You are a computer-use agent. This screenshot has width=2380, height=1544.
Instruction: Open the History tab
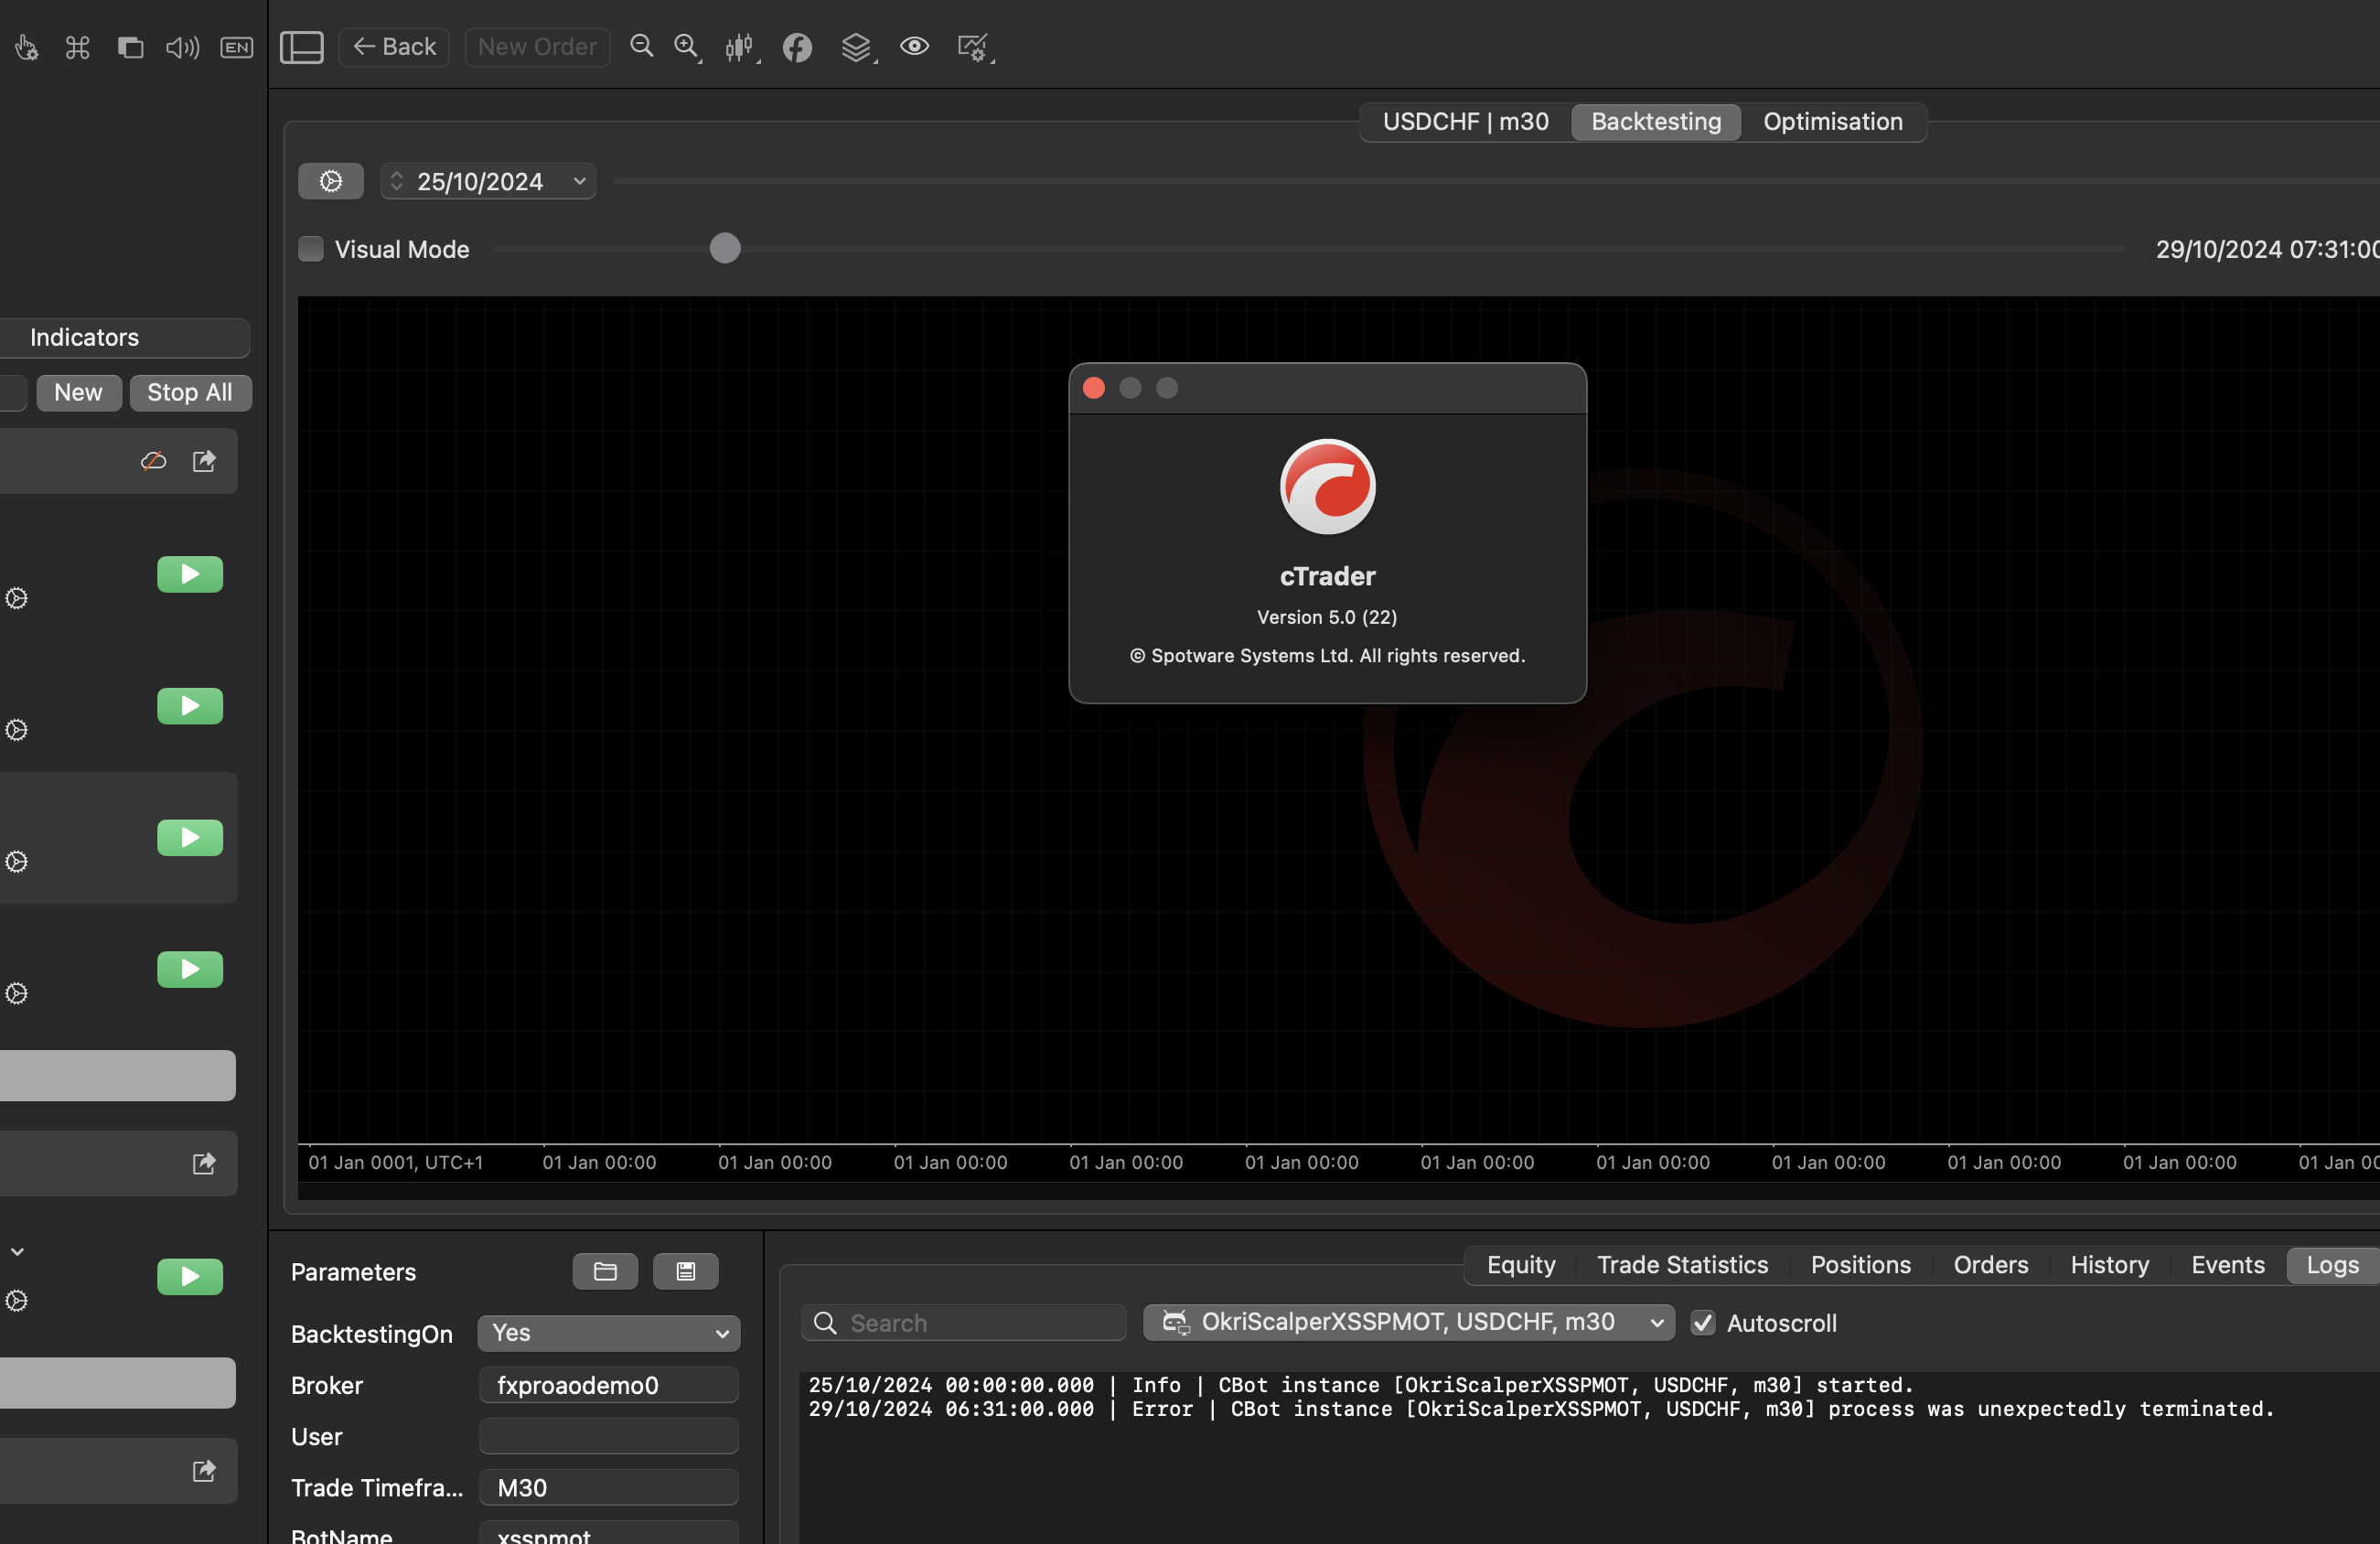[x=2109, y=1265]
